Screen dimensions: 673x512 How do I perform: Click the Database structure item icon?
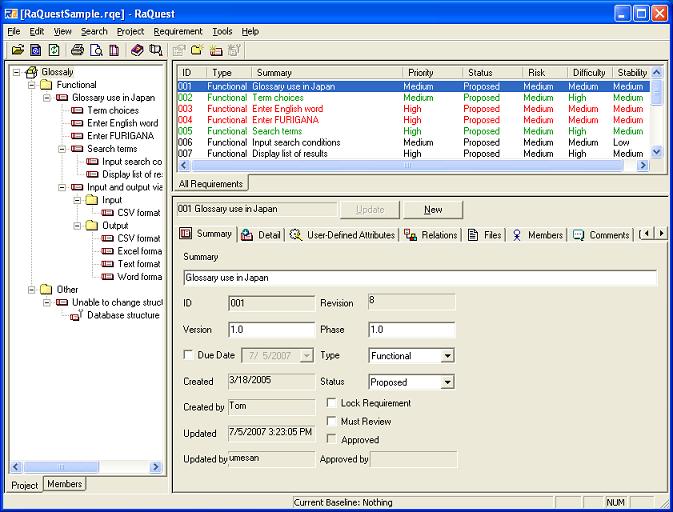pos(76,315)
